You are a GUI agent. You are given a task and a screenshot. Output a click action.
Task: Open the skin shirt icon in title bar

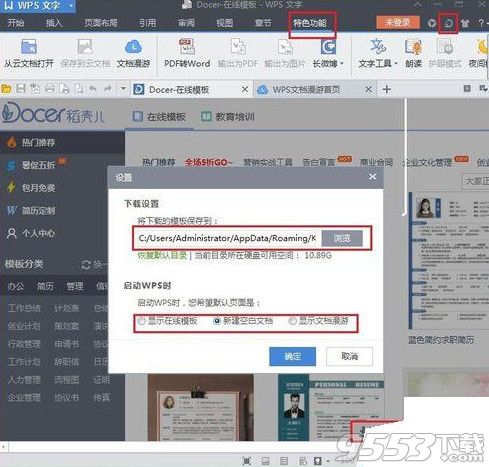(465, 23)
